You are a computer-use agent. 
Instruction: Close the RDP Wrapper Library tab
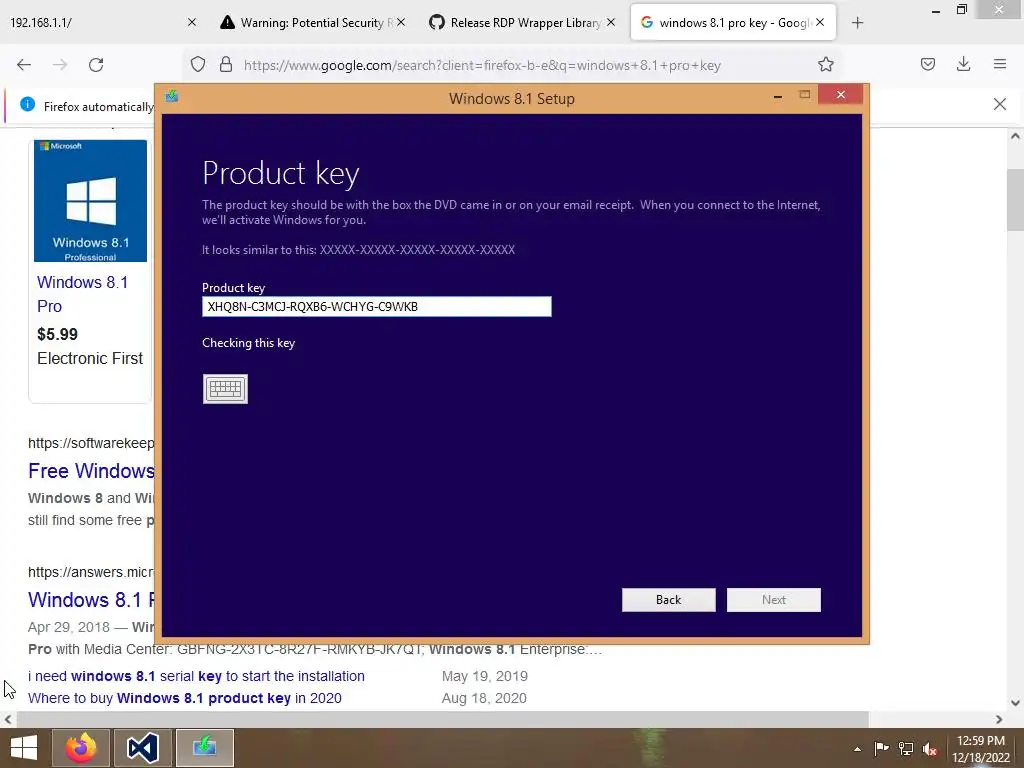[x=611, y=22]
